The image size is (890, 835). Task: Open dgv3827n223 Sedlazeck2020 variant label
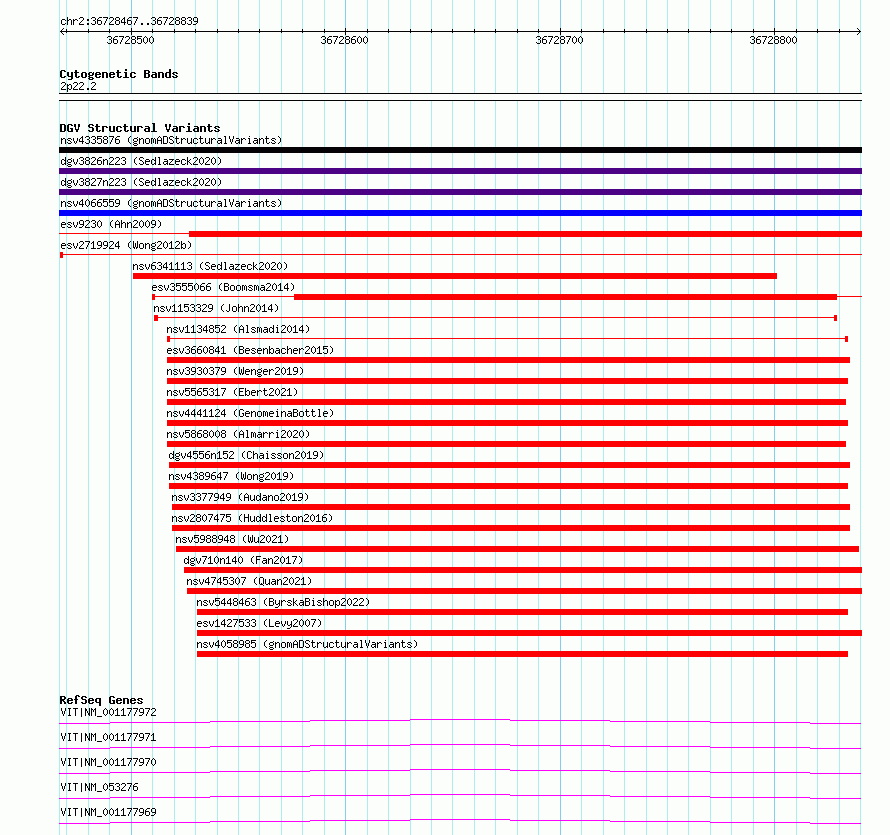click(x=141, y=182)
